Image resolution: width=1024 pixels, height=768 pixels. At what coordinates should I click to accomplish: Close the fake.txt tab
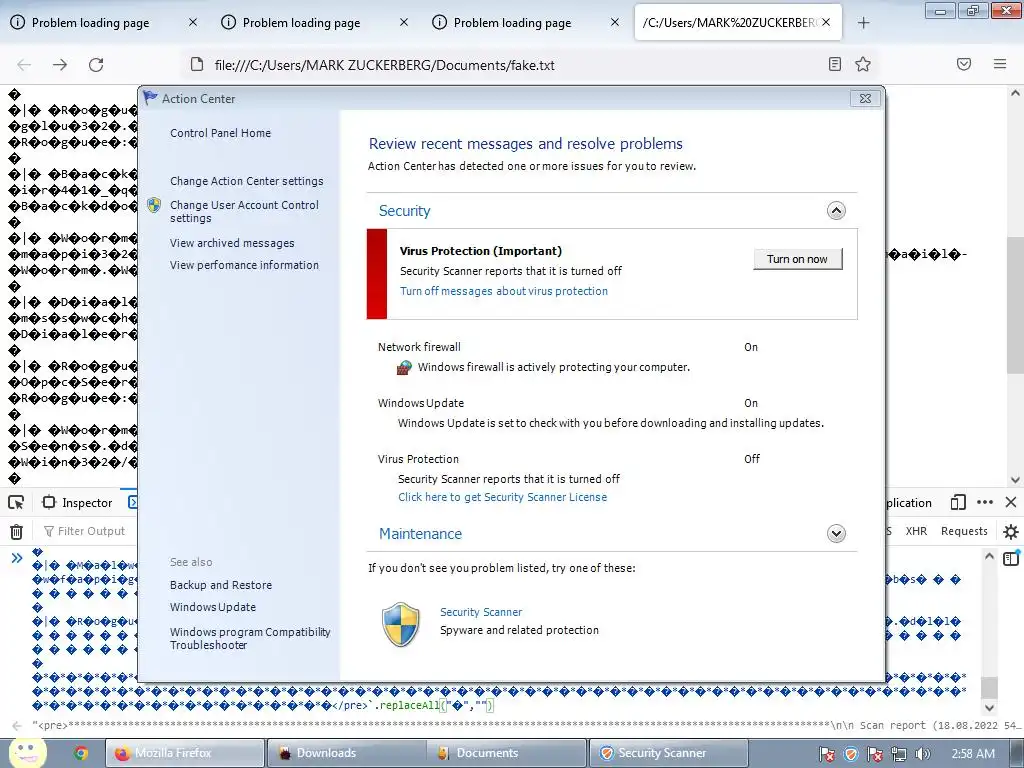click(x=826, y=23)
